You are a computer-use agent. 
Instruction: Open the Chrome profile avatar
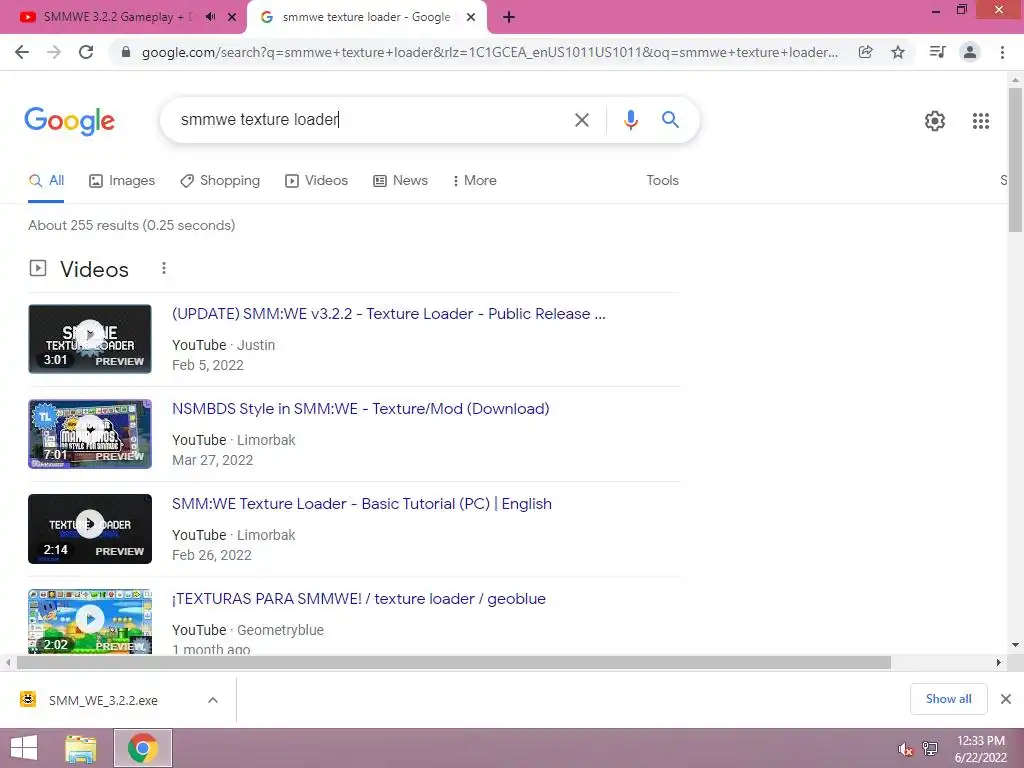970,52
